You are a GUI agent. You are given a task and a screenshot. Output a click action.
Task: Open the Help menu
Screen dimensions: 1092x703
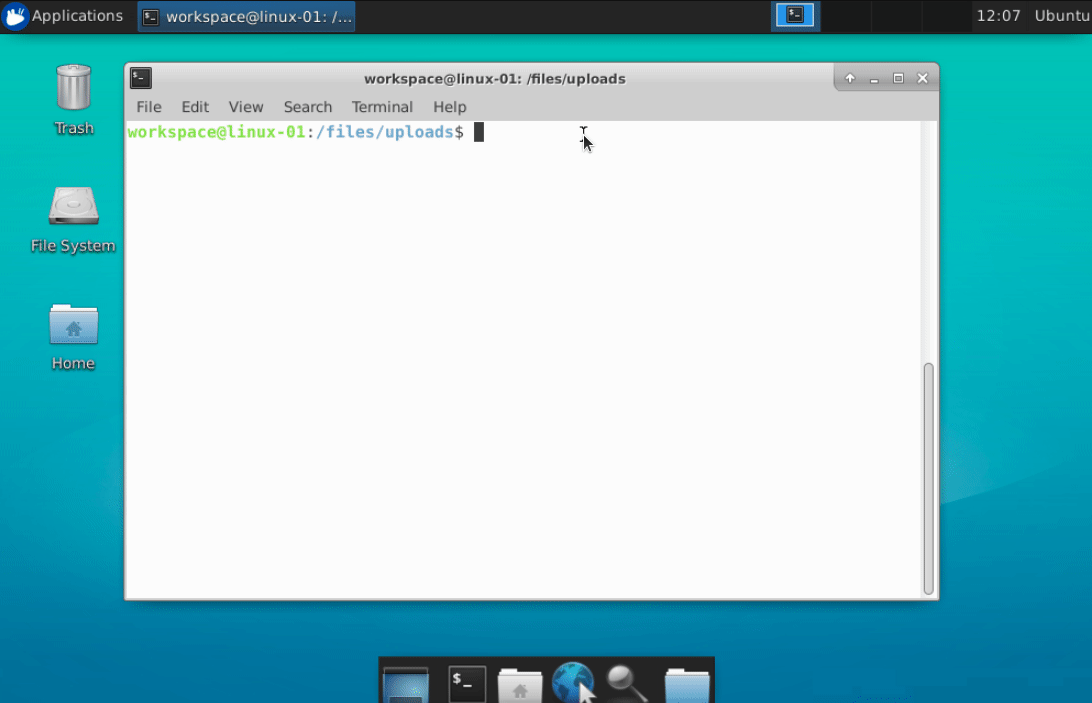coord(449,107)
